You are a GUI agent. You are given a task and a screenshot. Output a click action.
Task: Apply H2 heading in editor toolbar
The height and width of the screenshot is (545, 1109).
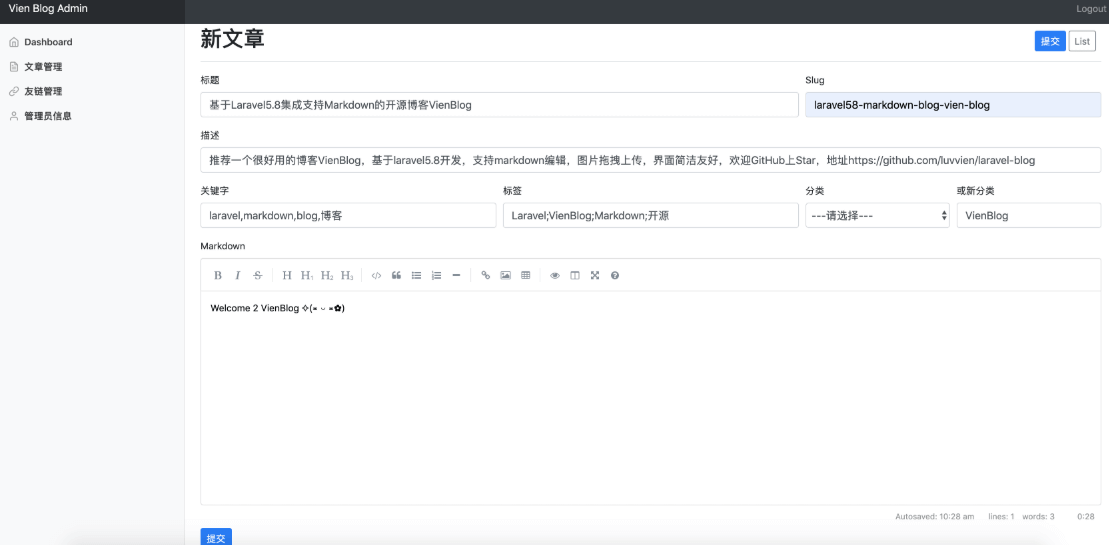tap(327, 276)
